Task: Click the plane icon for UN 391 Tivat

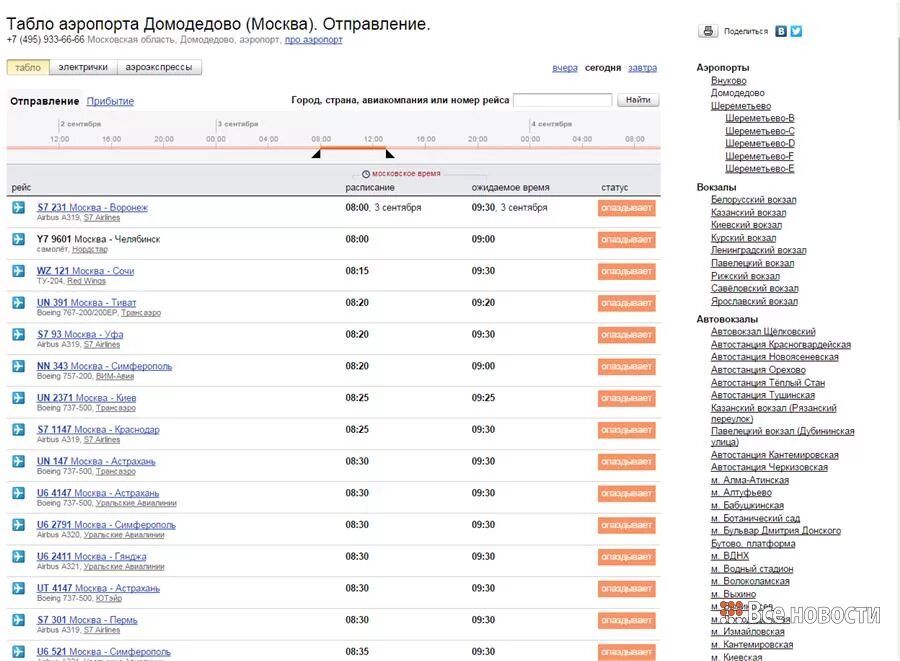Action: tap(18, 302)
